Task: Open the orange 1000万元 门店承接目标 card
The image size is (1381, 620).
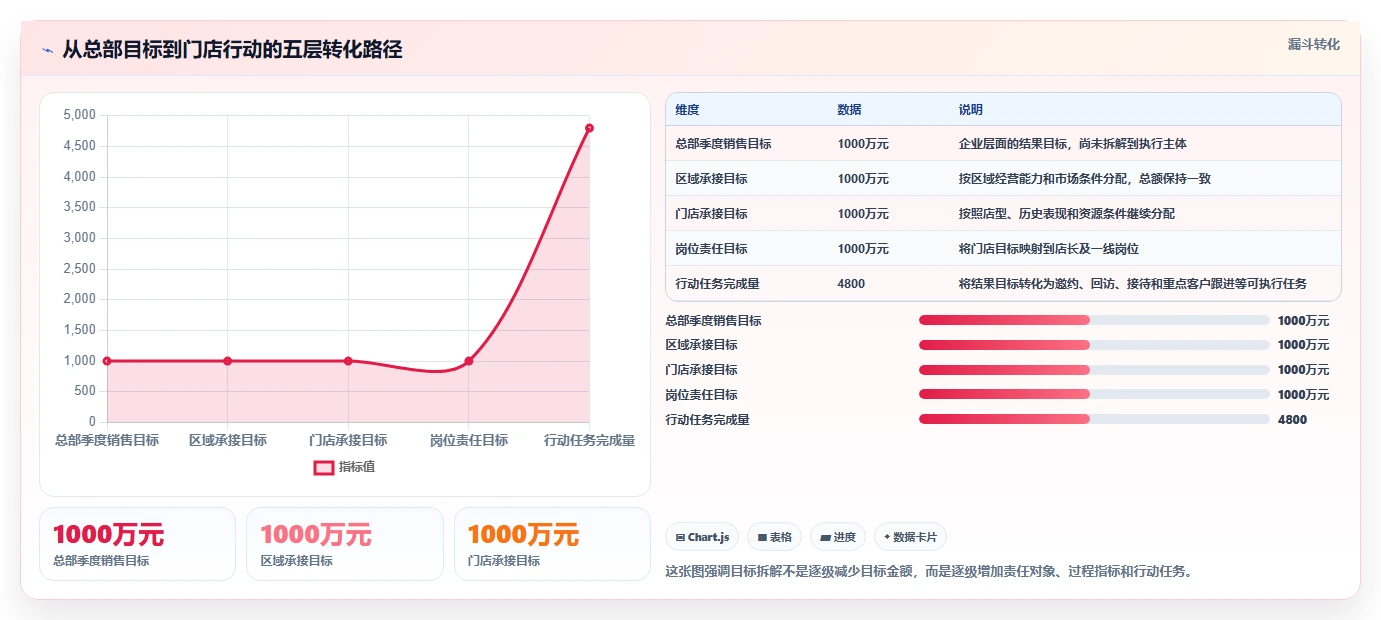Action: point(552,544)
